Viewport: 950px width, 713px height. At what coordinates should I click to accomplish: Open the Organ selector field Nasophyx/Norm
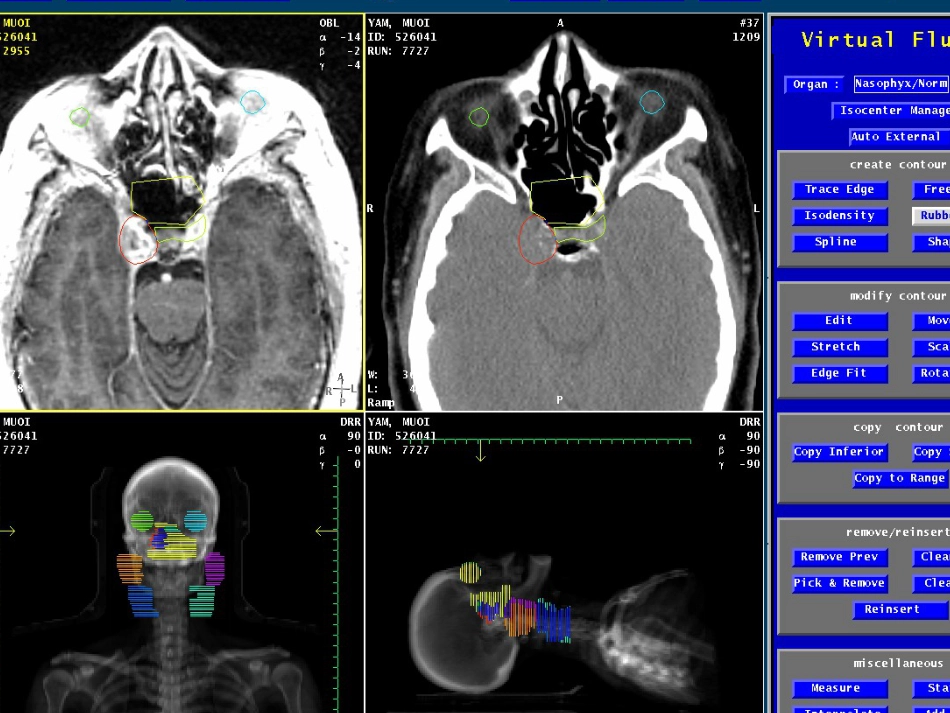pyautogui.click(x=902, y=84)
